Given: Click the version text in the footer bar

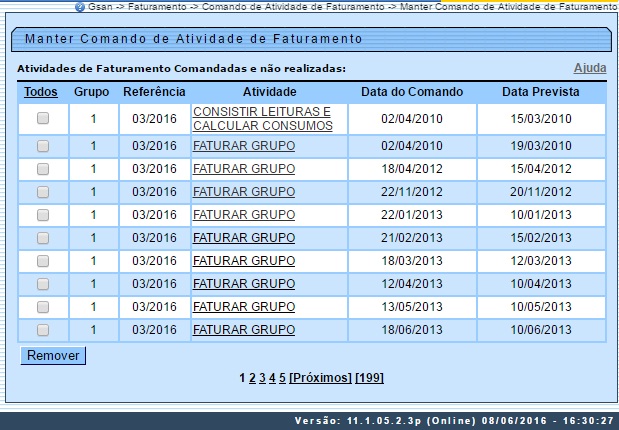Looking at the screenshot, I should pyautogui.click(x=454, y=421).
